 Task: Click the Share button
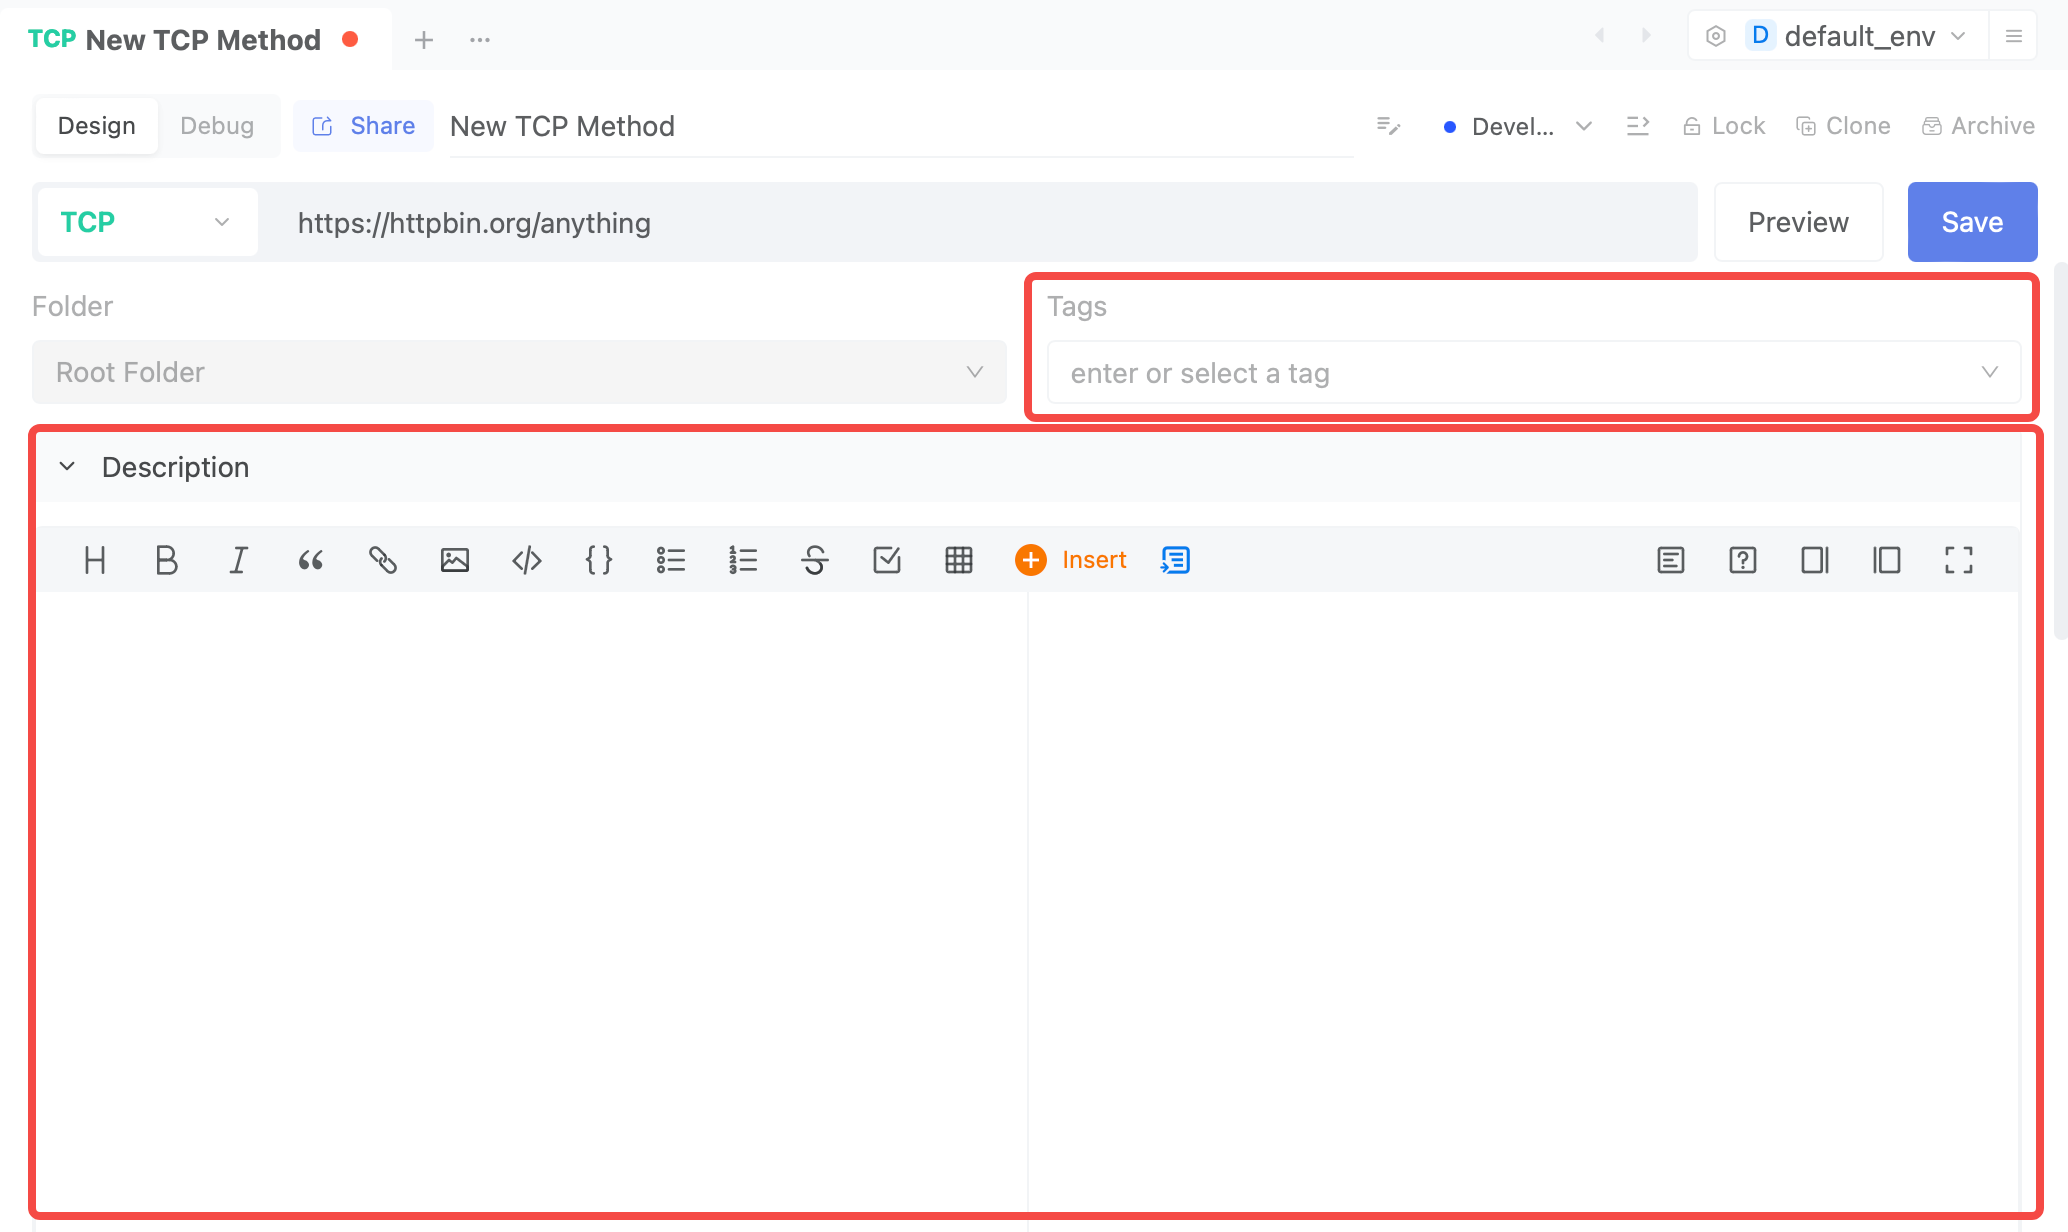point(363,126)
